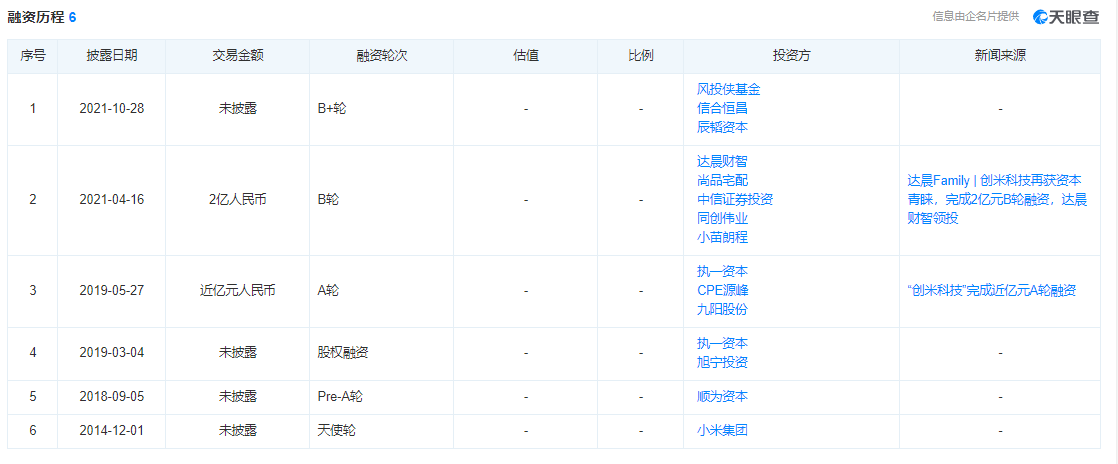Screen dimensions: 1118x464
Task: Click the 投资方 column header
Action: [791, 56]
